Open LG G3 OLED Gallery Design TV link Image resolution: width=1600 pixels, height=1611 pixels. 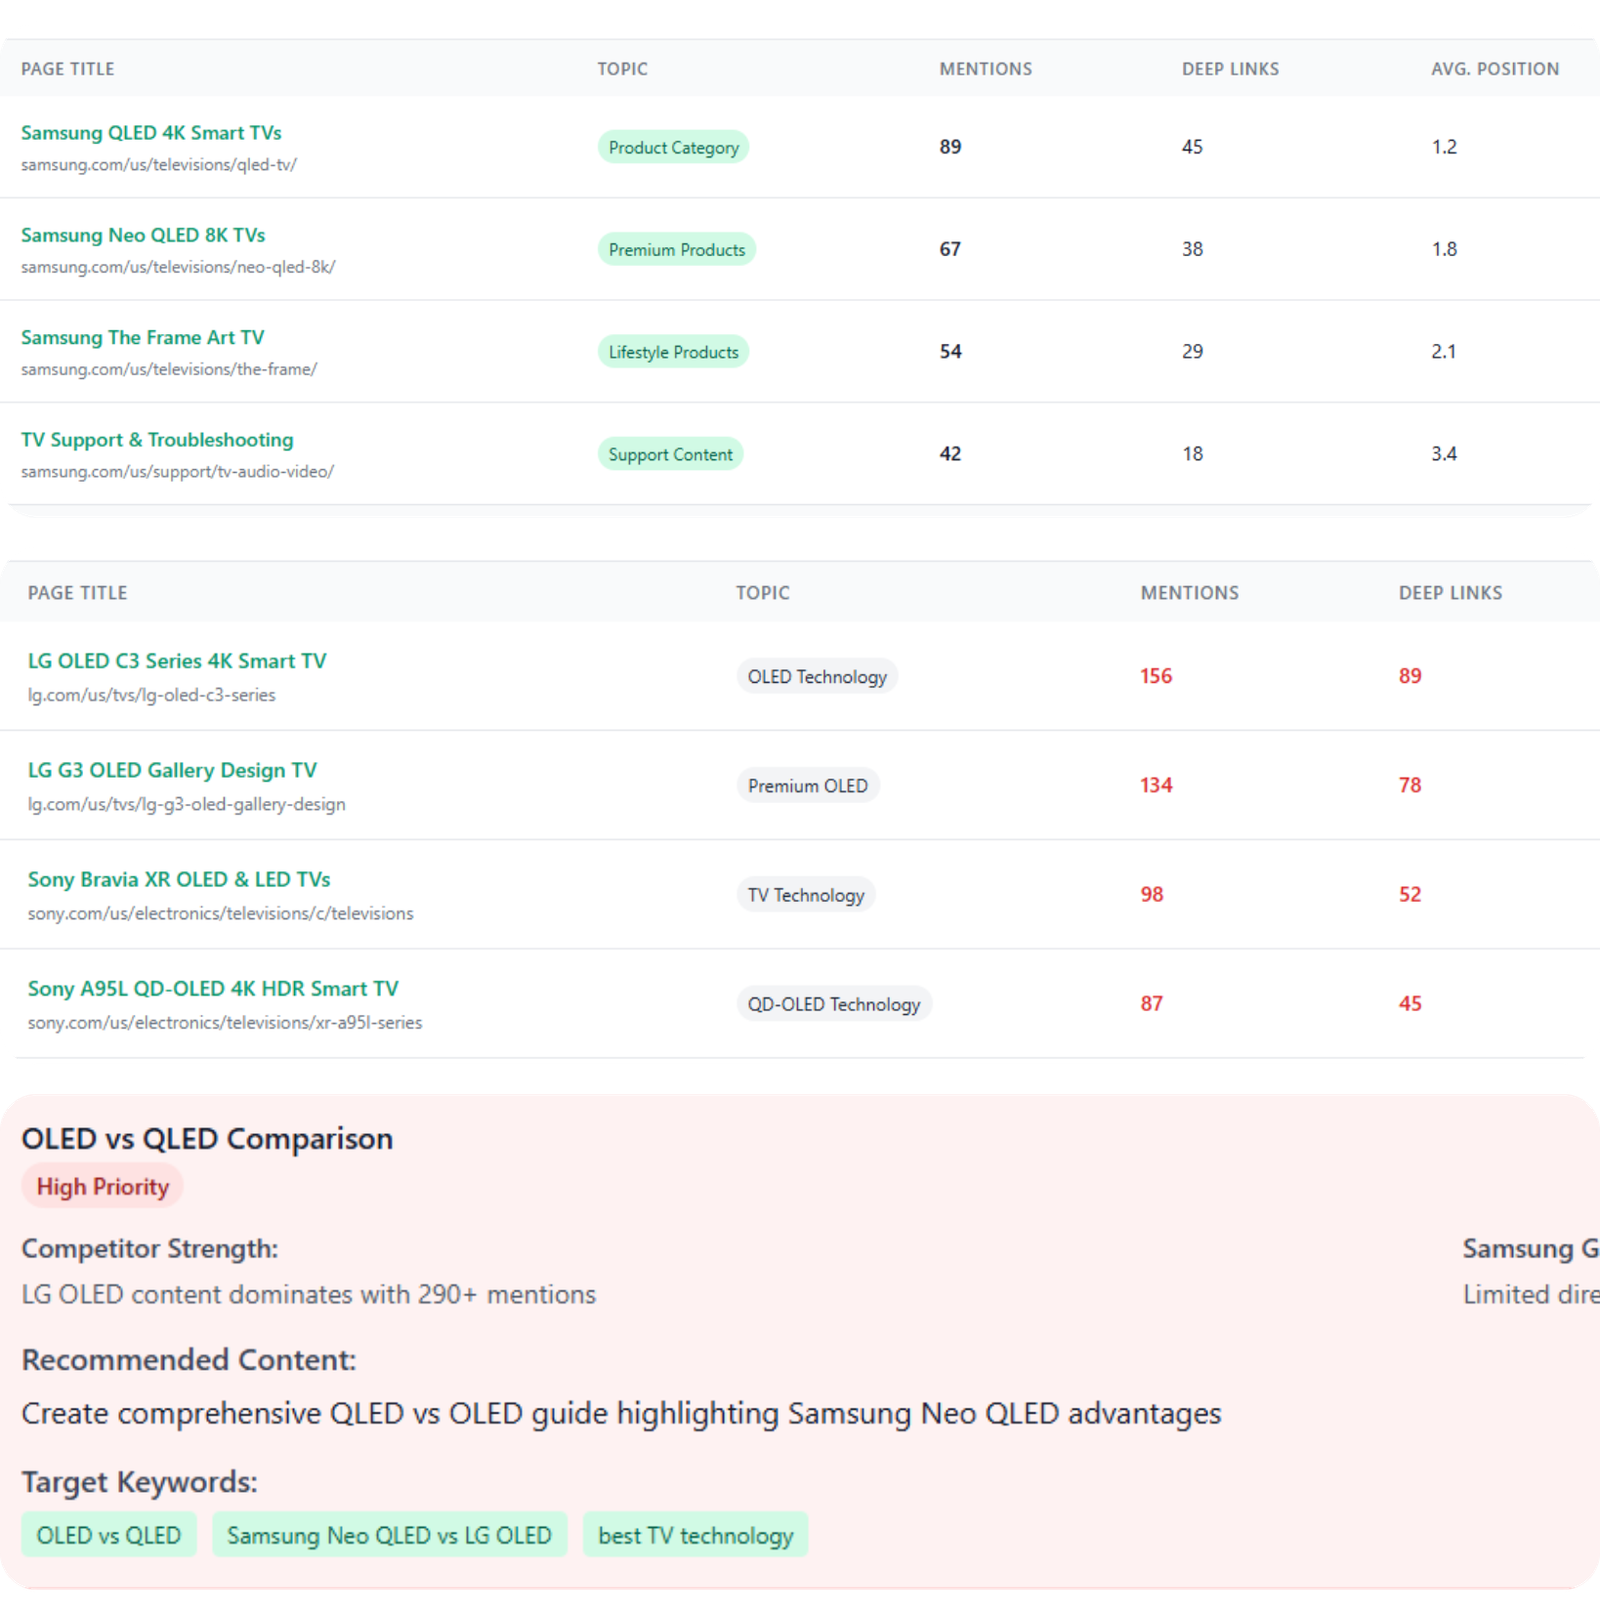172,770
